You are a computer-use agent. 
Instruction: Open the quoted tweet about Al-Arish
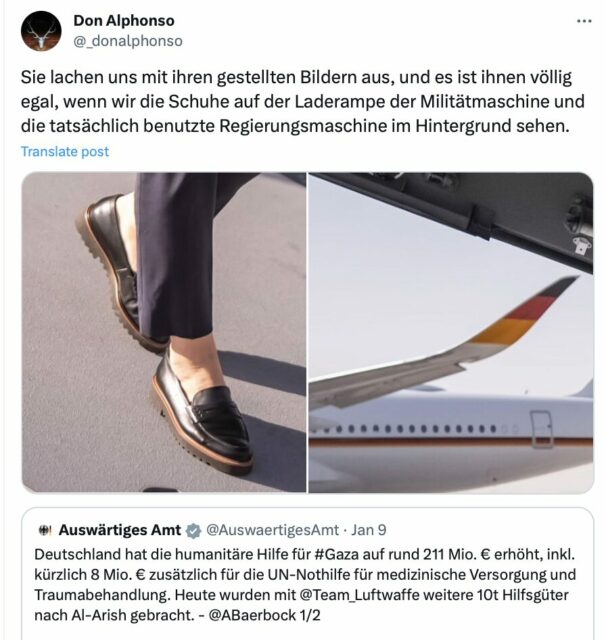point(307,573)
